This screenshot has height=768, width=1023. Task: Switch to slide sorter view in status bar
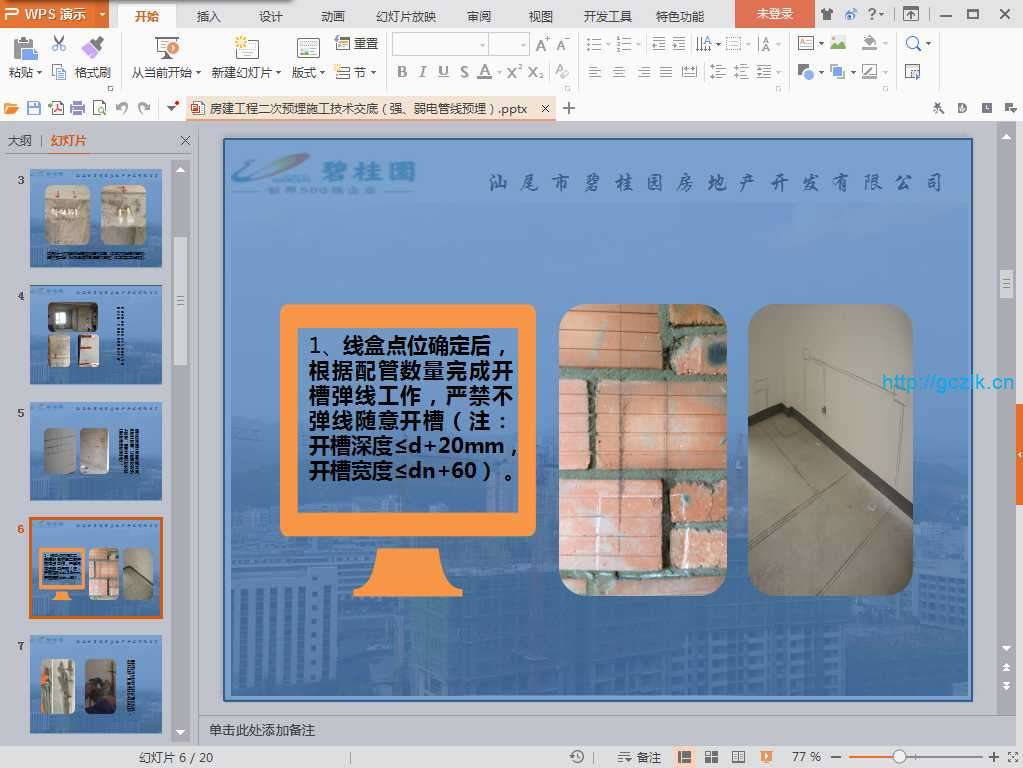coord(712,757)
